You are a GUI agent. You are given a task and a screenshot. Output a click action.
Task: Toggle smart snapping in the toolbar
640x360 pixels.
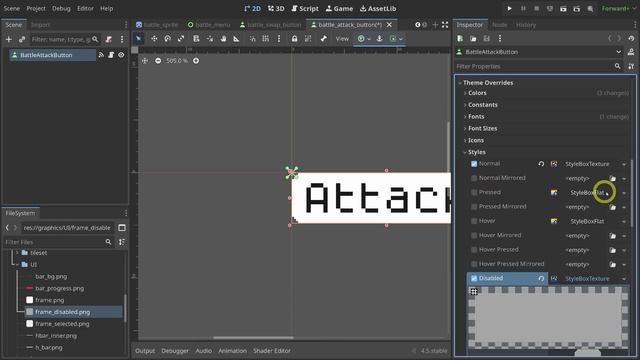[252, 39]
